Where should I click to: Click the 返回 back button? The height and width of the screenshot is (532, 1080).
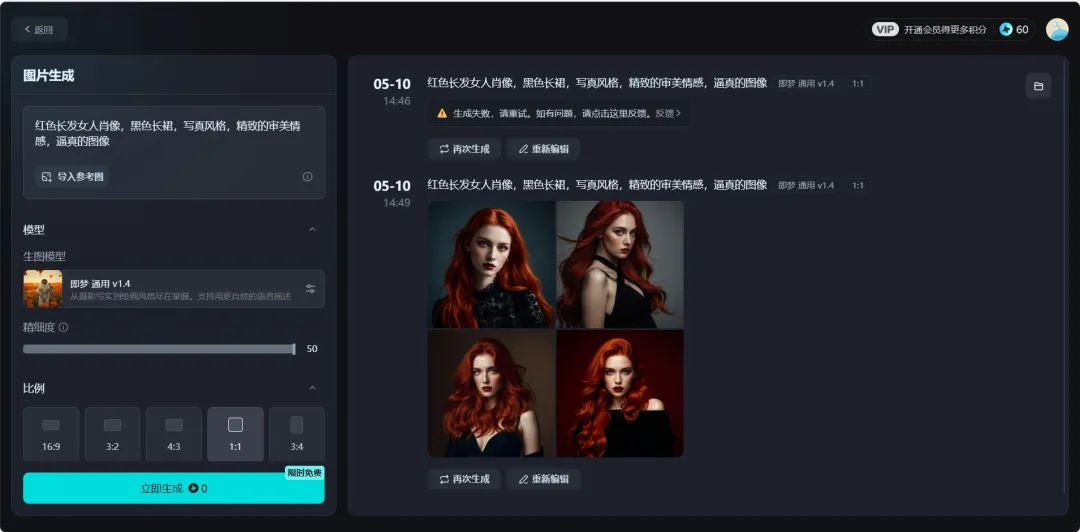click(39, 29)
